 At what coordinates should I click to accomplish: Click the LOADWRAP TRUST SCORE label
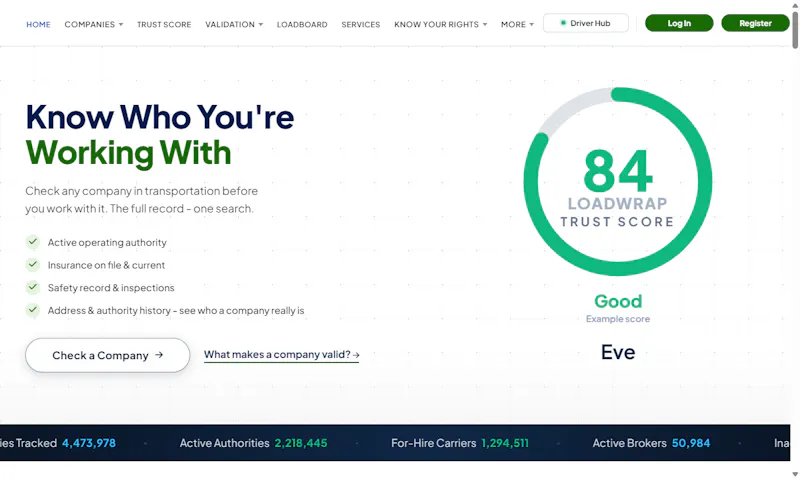click(x=617, y=212)
